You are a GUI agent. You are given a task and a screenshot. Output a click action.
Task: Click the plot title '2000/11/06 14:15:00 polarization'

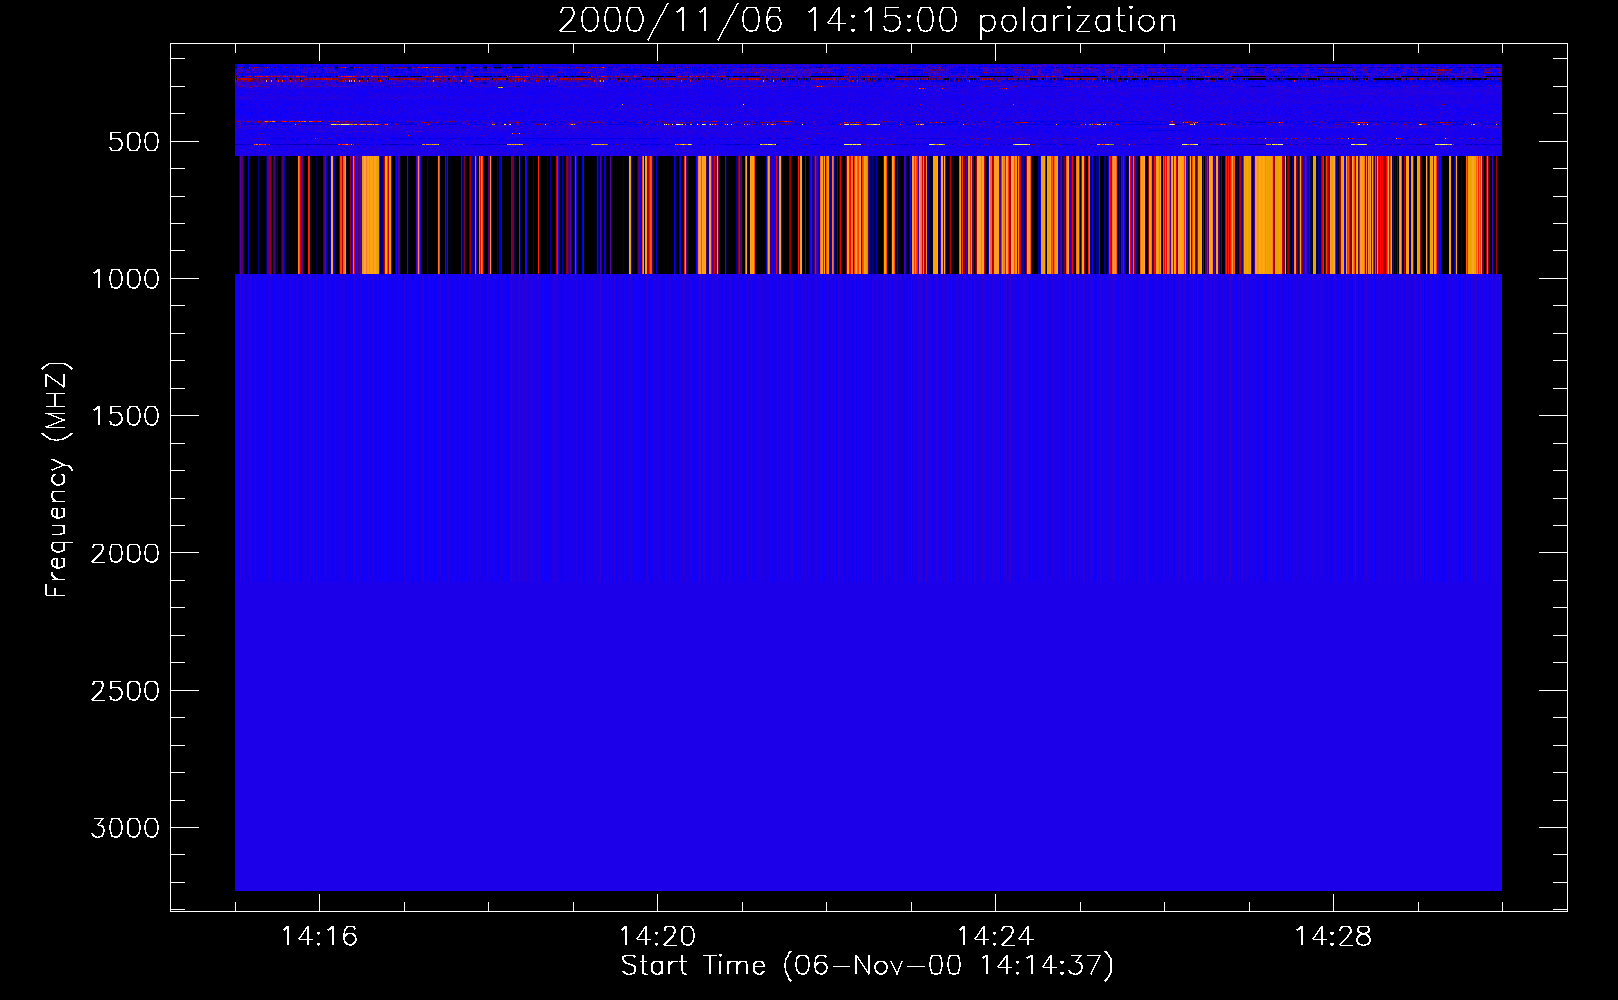click(x=867, y=21)
